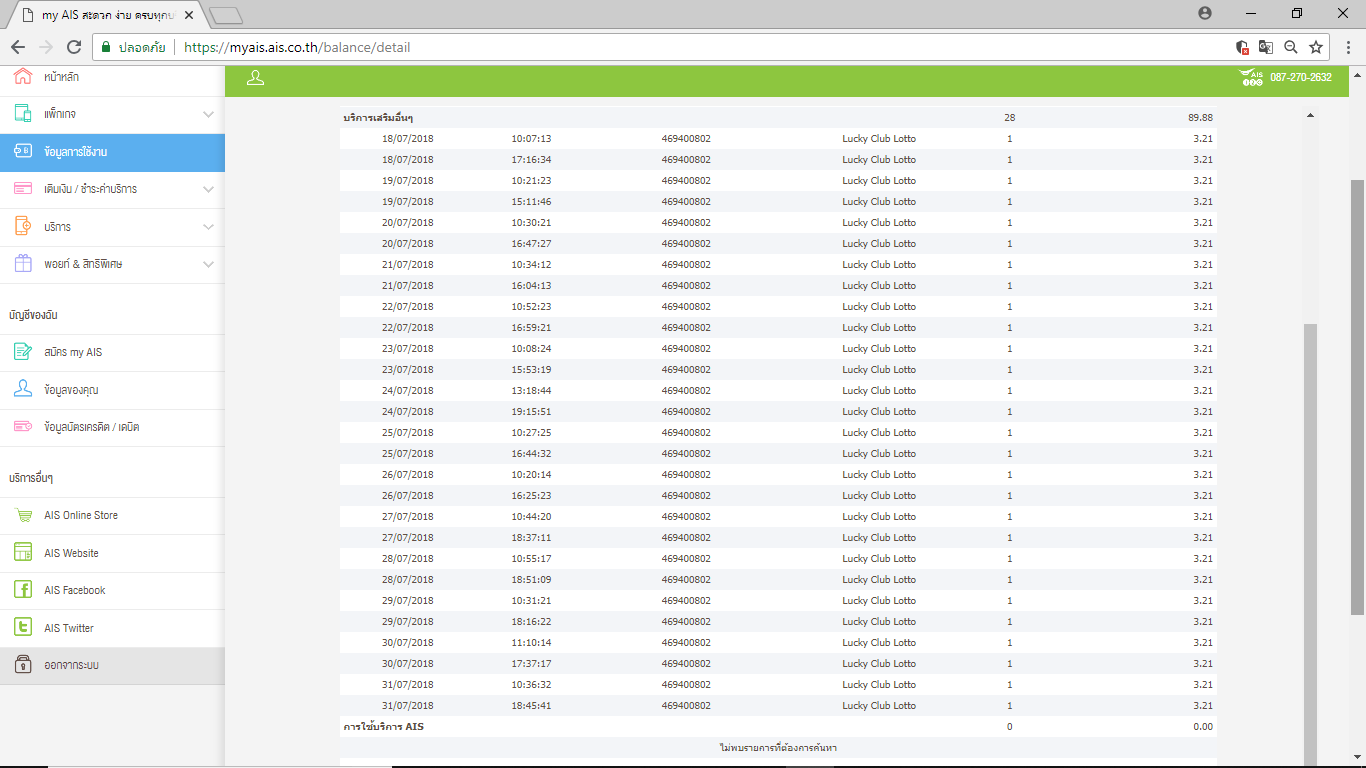Click the AIS Online Store cart icon
Viewport: 1366px width, 768px height.
[23, 515]
